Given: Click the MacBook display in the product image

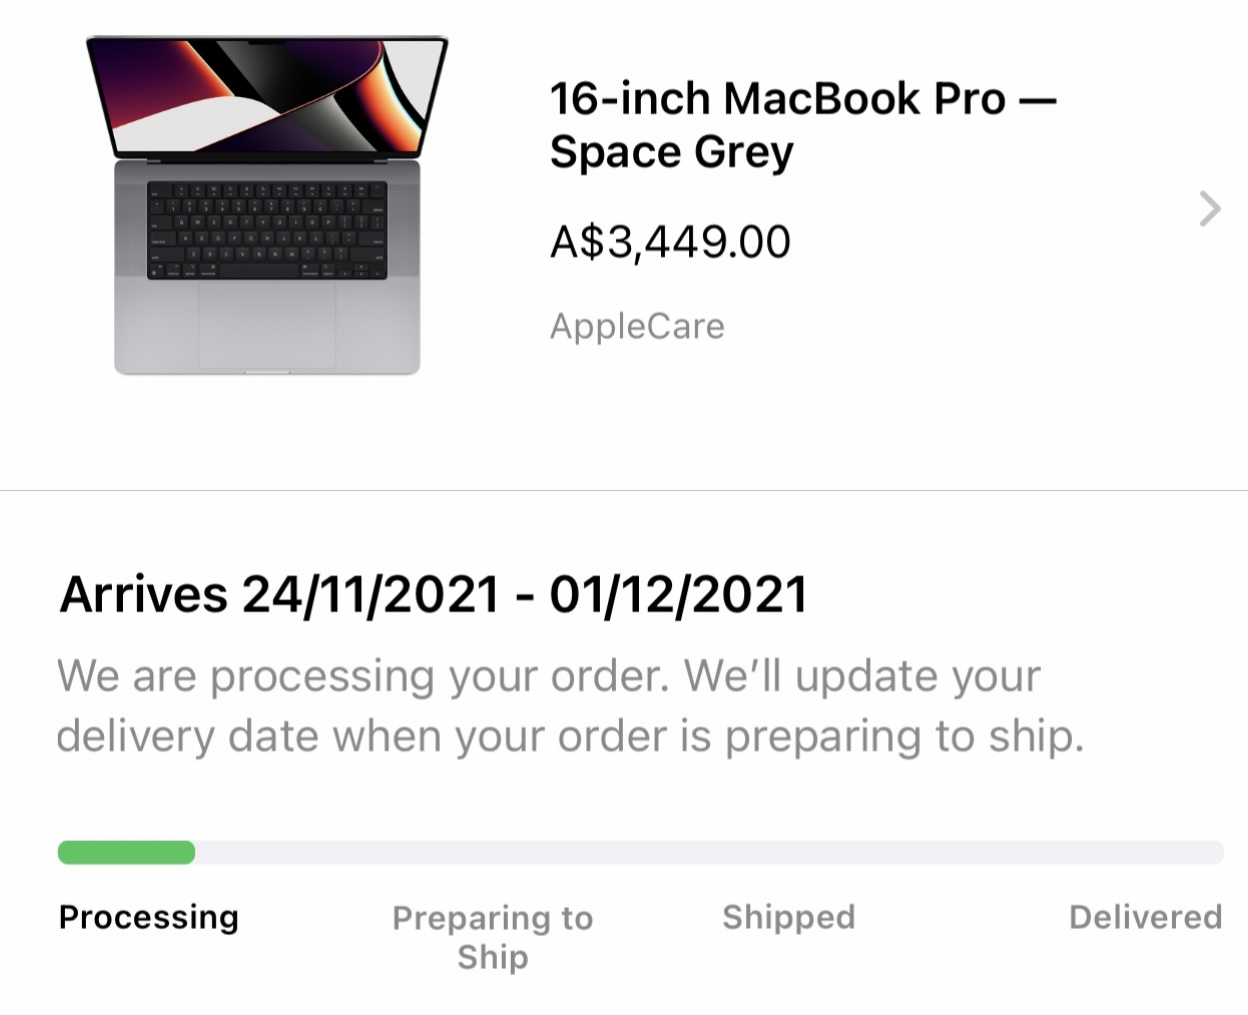Looking at the screenshot, I should point(268,97).
